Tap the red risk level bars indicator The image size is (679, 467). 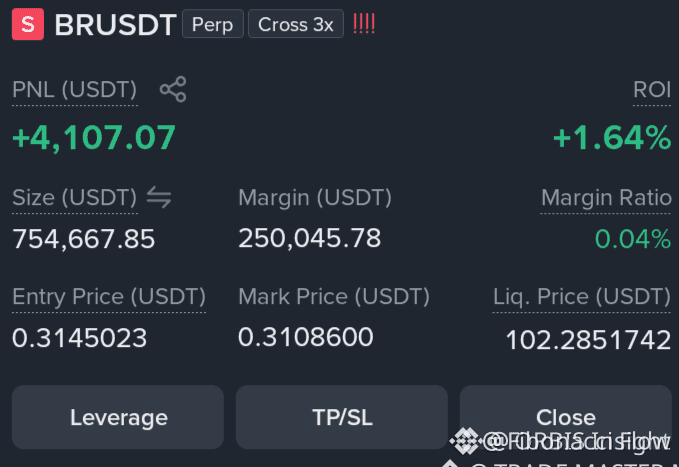364,24
